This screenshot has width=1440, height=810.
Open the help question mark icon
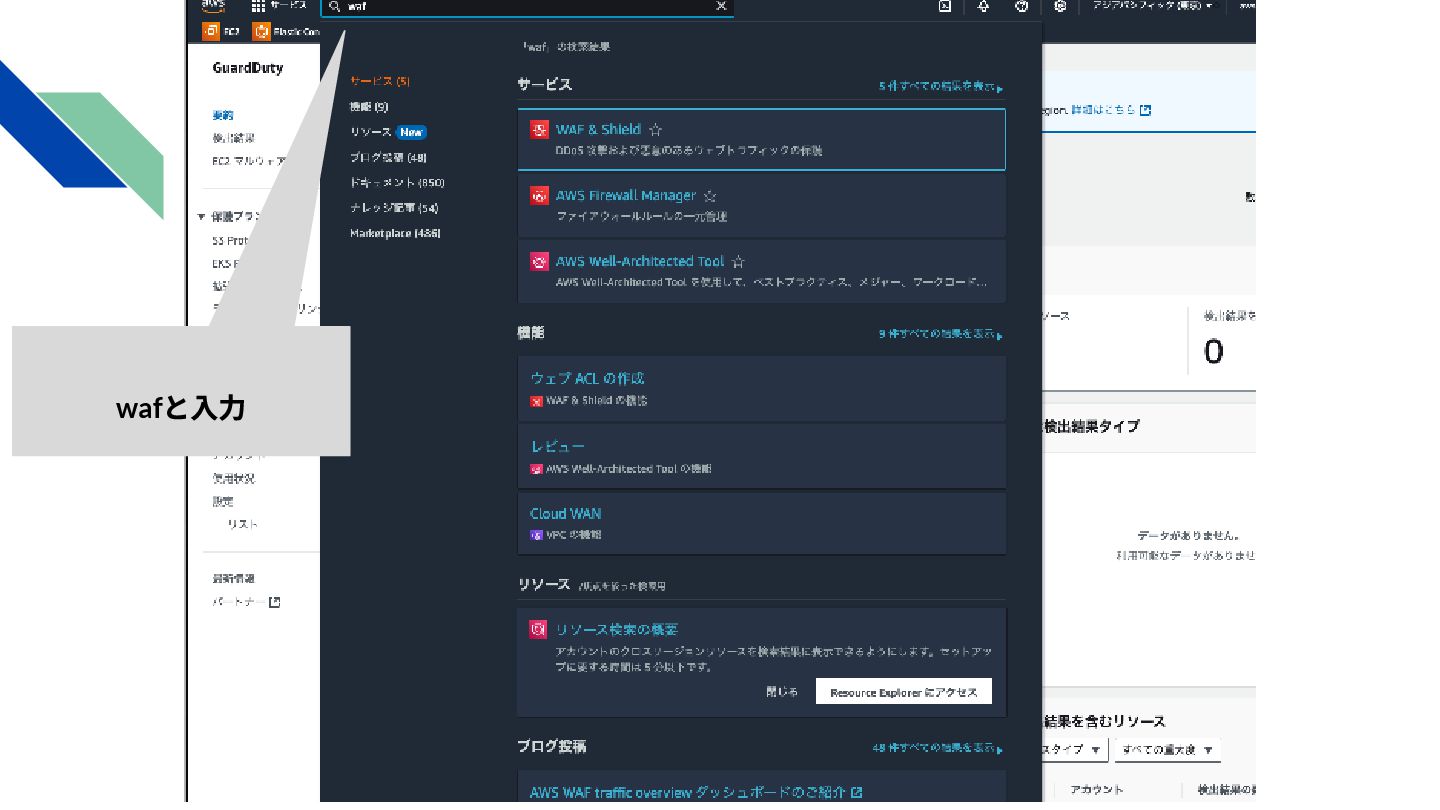(x=1021, y=6)
